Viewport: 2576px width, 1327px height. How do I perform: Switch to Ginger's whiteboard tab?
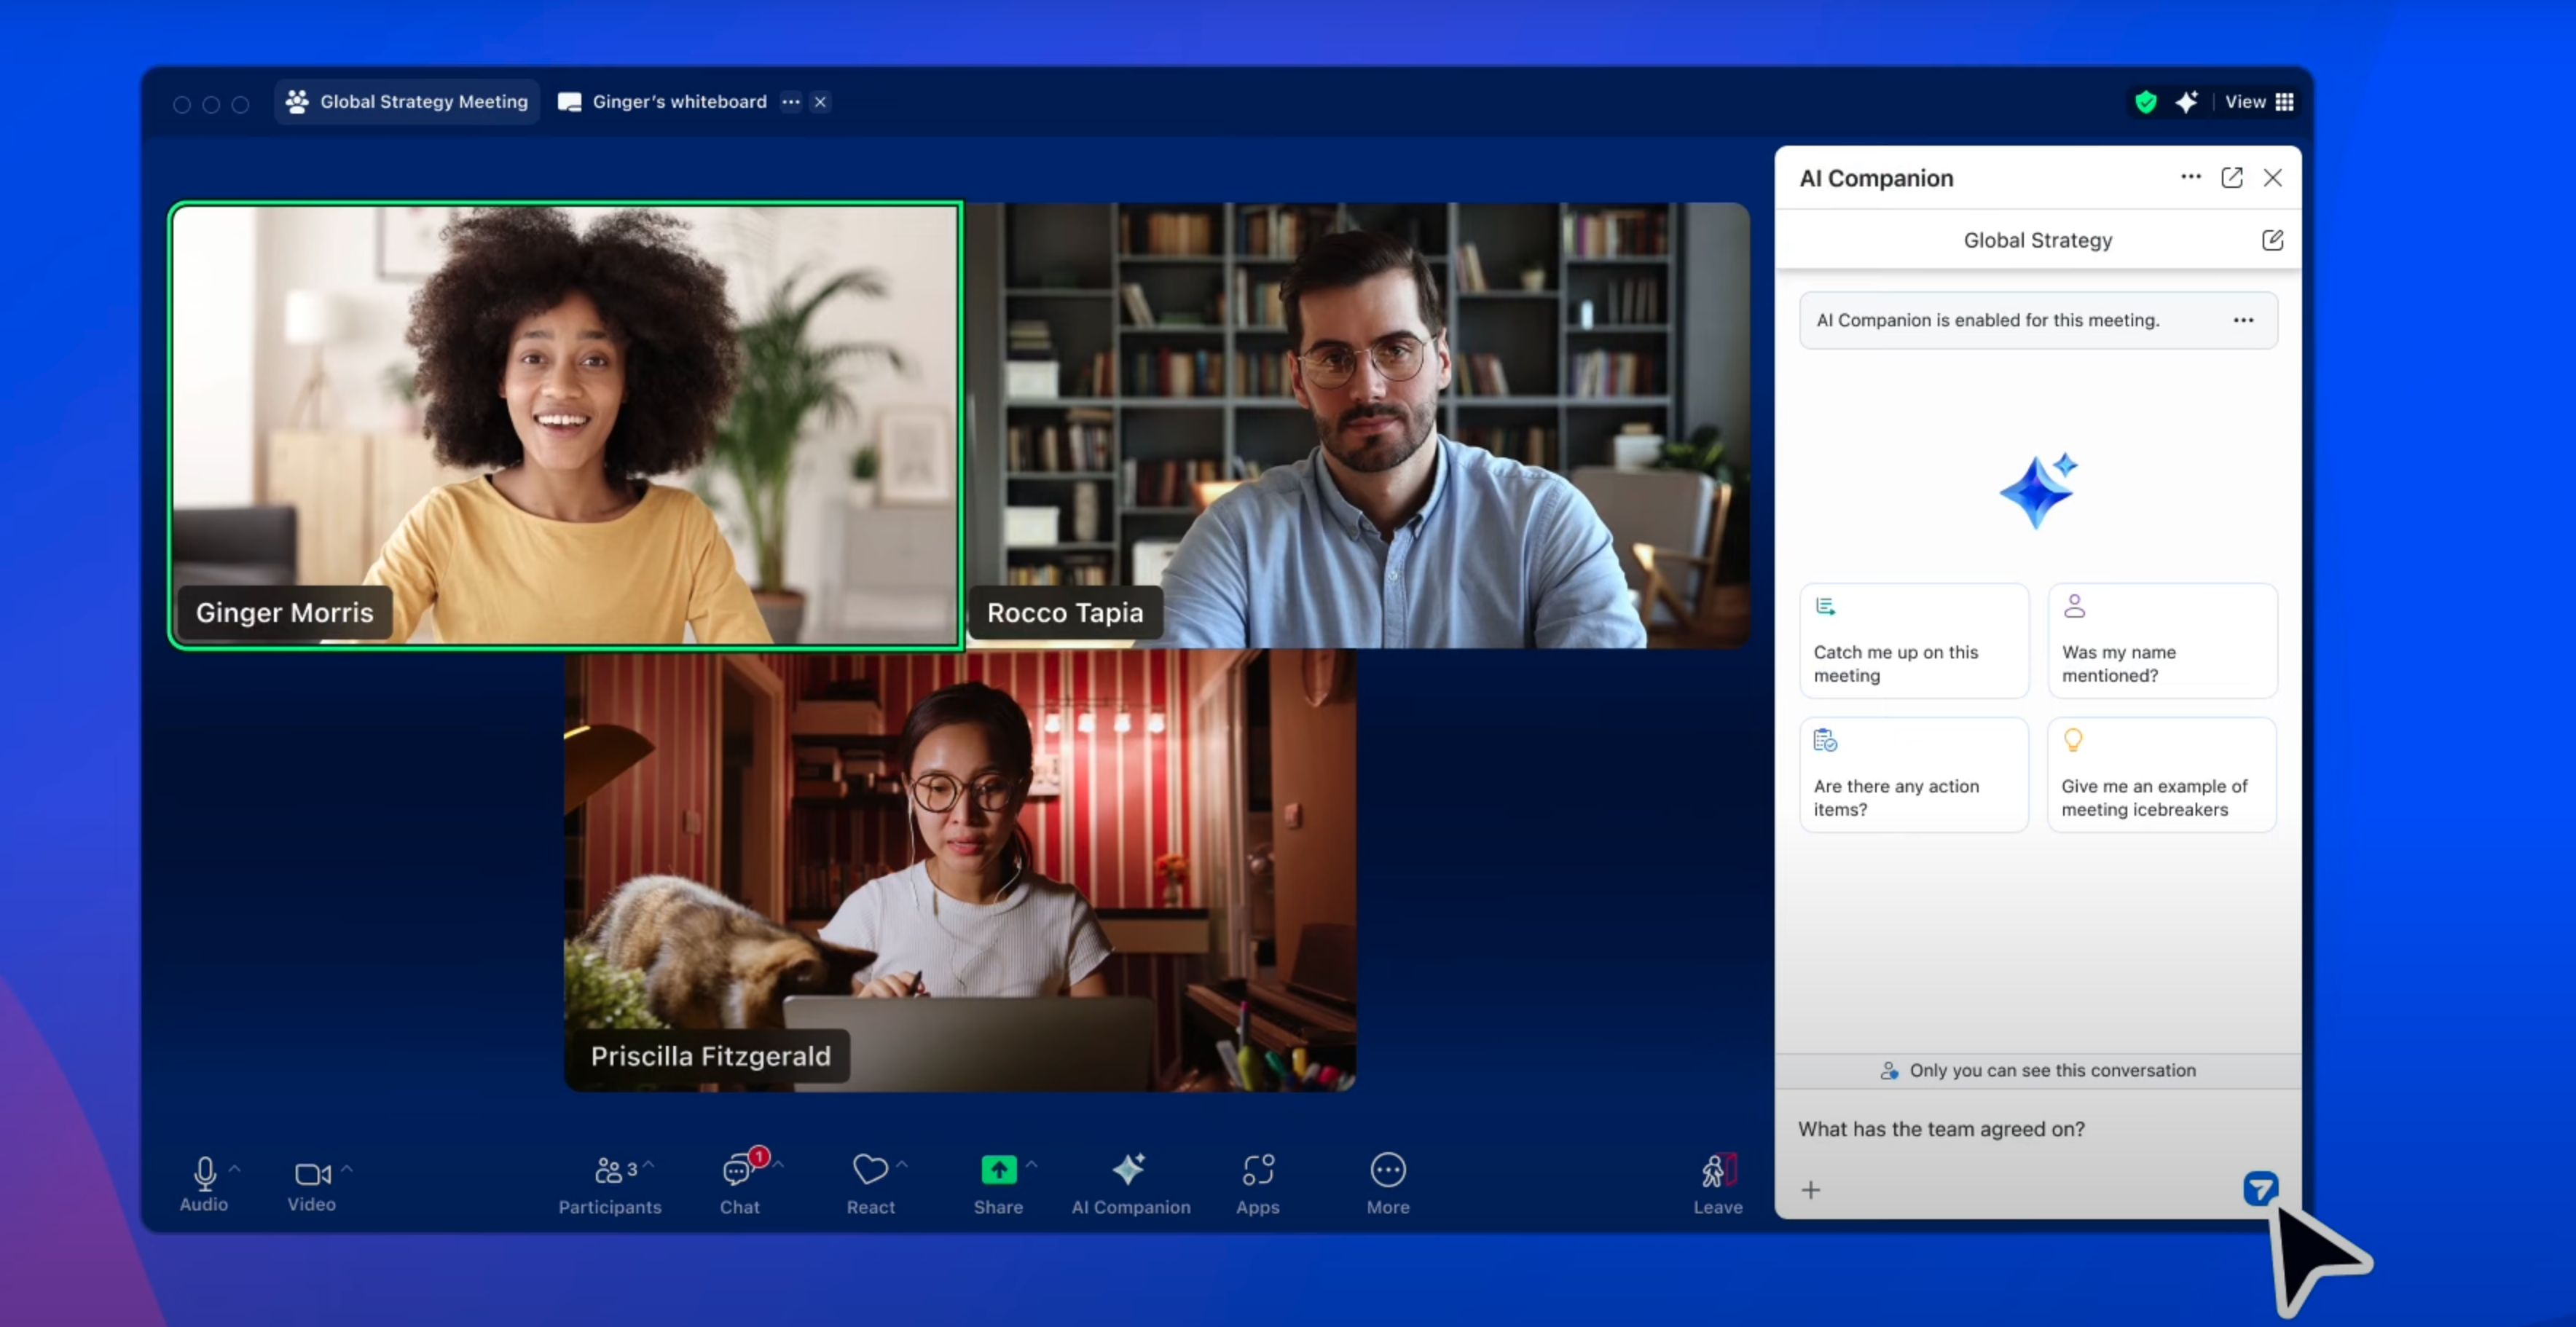coord(662,102)
